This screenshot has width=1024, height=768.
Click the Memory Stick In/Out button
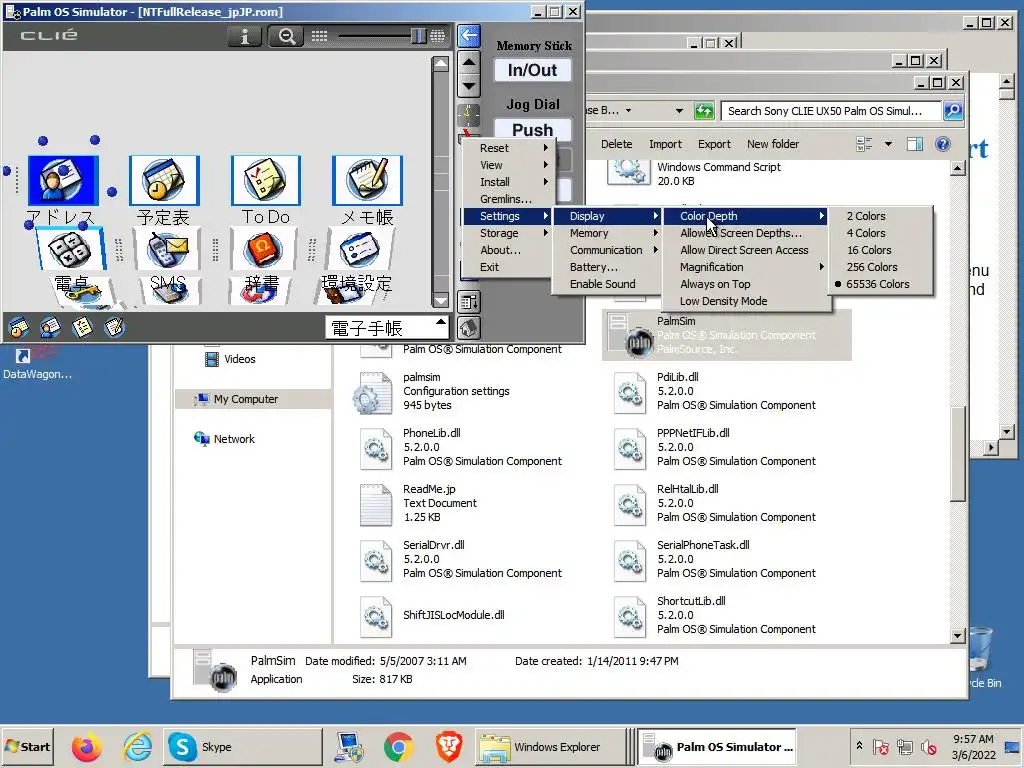pyautogui.click(x=532, y=70)
